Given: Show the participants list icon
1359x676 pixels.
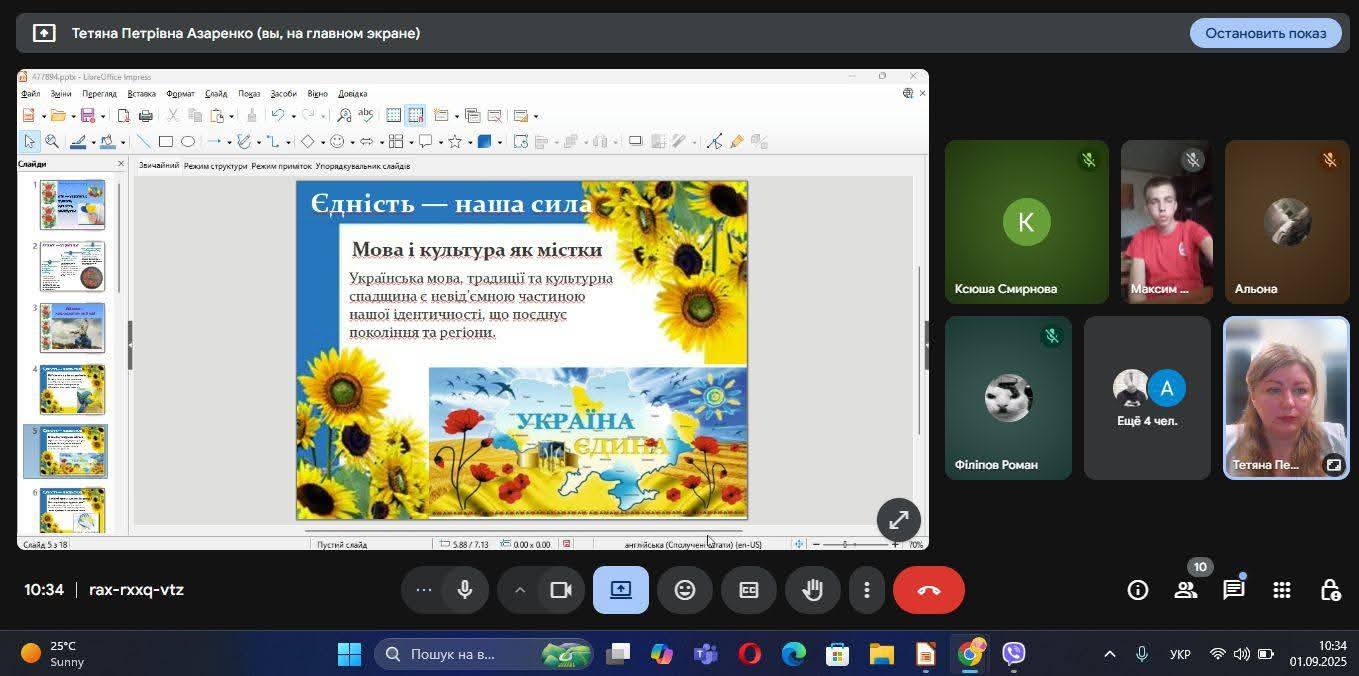Looking at the screenshot, I should point(1186,590).
